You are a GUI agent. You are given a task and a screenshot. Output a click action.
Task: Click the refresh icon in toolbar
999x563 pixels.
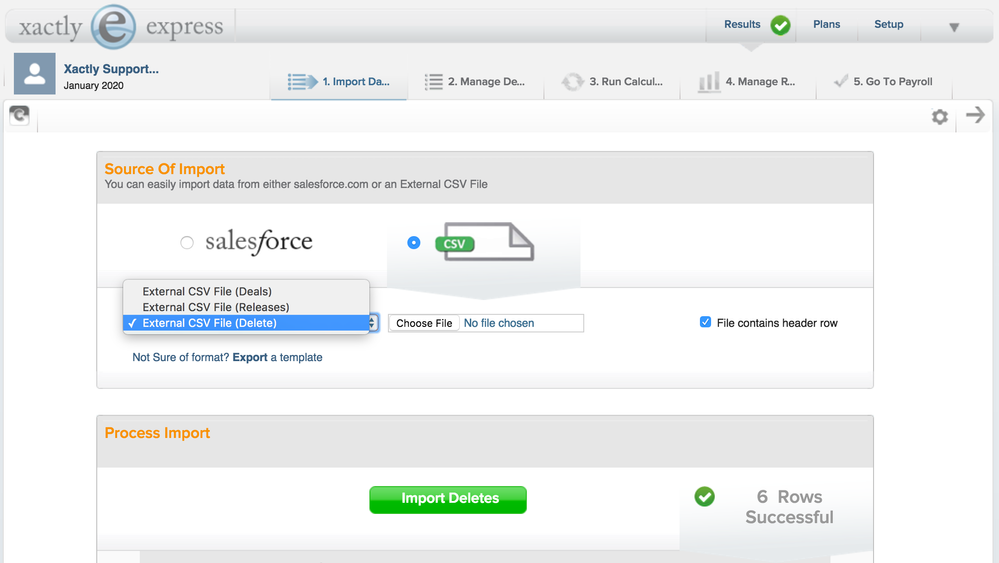[20, 115]
